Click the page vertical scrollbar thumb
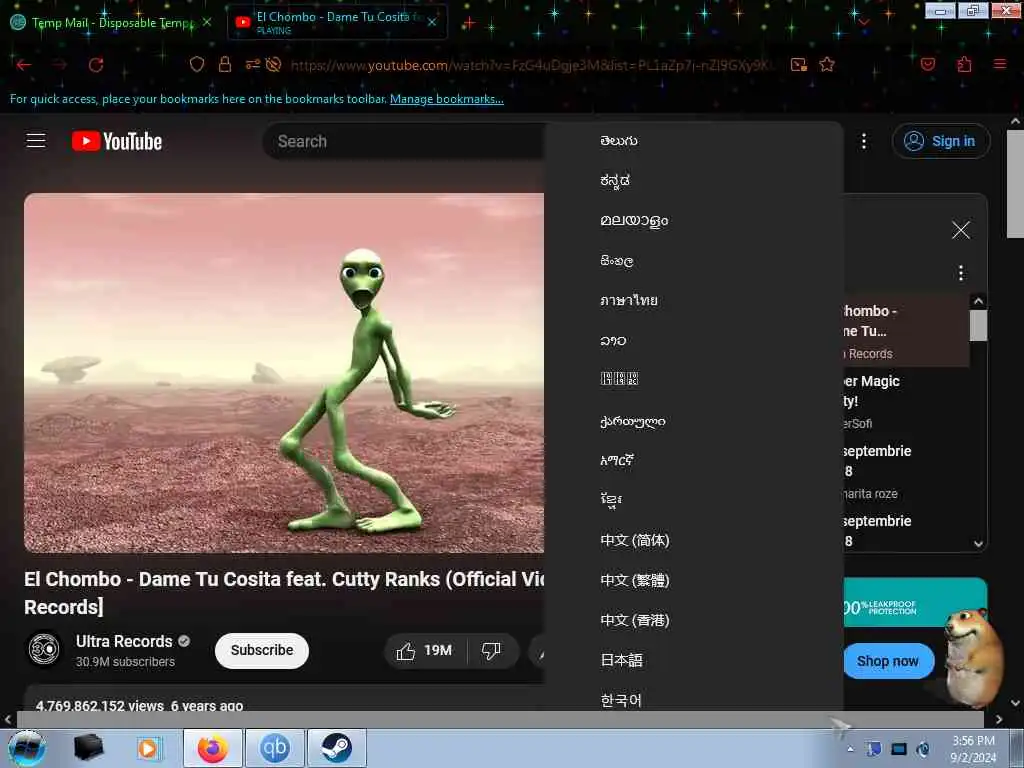This screenshot has height=768, width=1024. pos(1015,184)
